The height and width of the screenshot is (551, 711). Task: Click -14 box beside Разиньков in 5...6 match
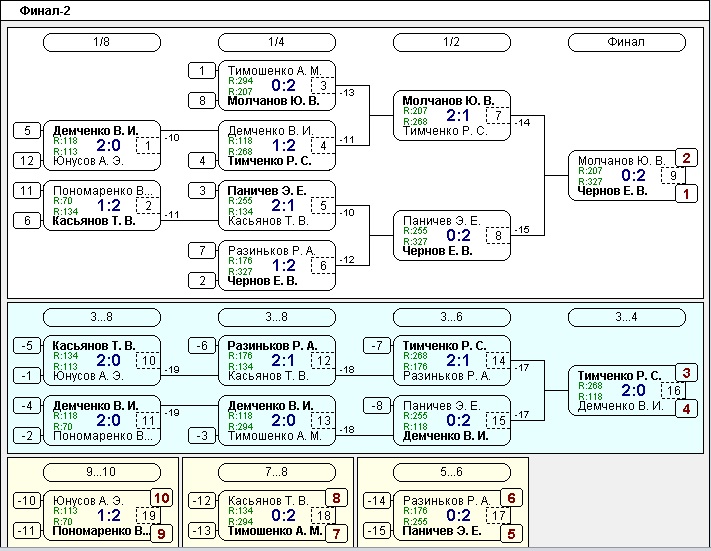pyautogui.click(x=377, y=501)
